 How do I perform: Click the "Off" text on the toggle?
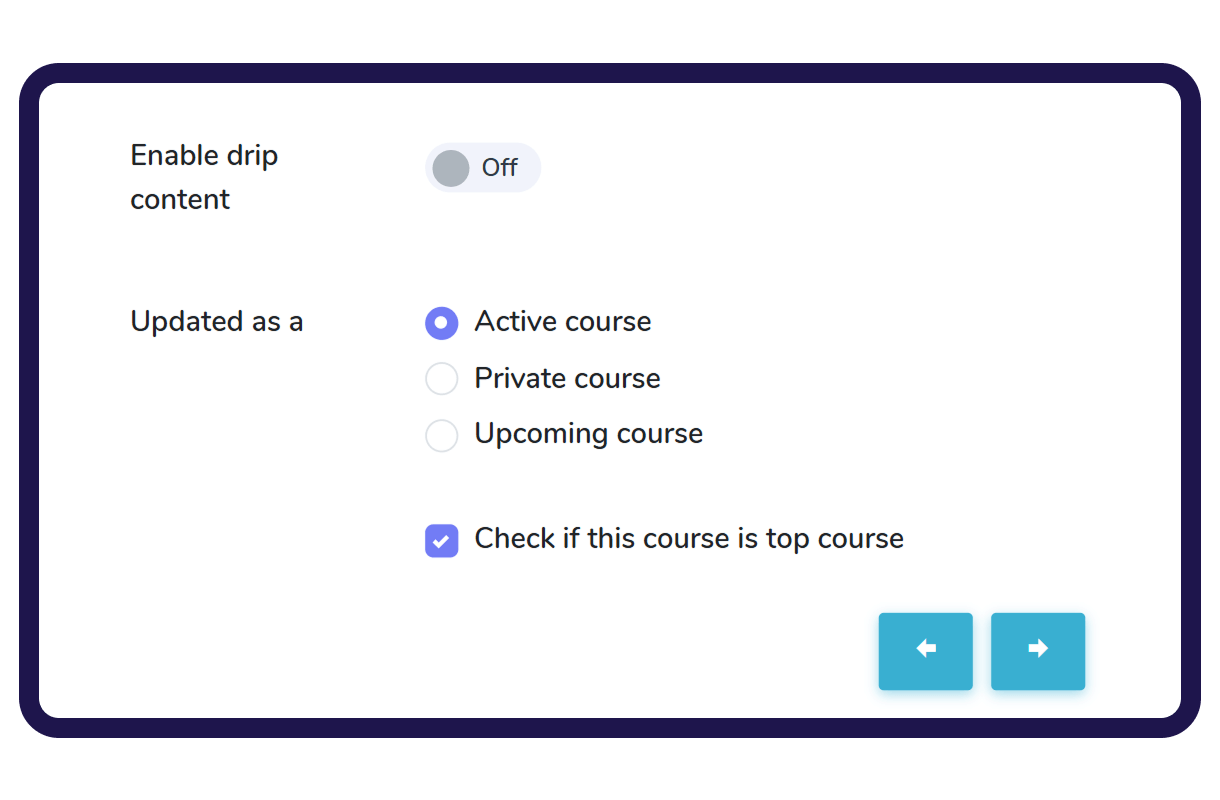(x=499, y=168)
